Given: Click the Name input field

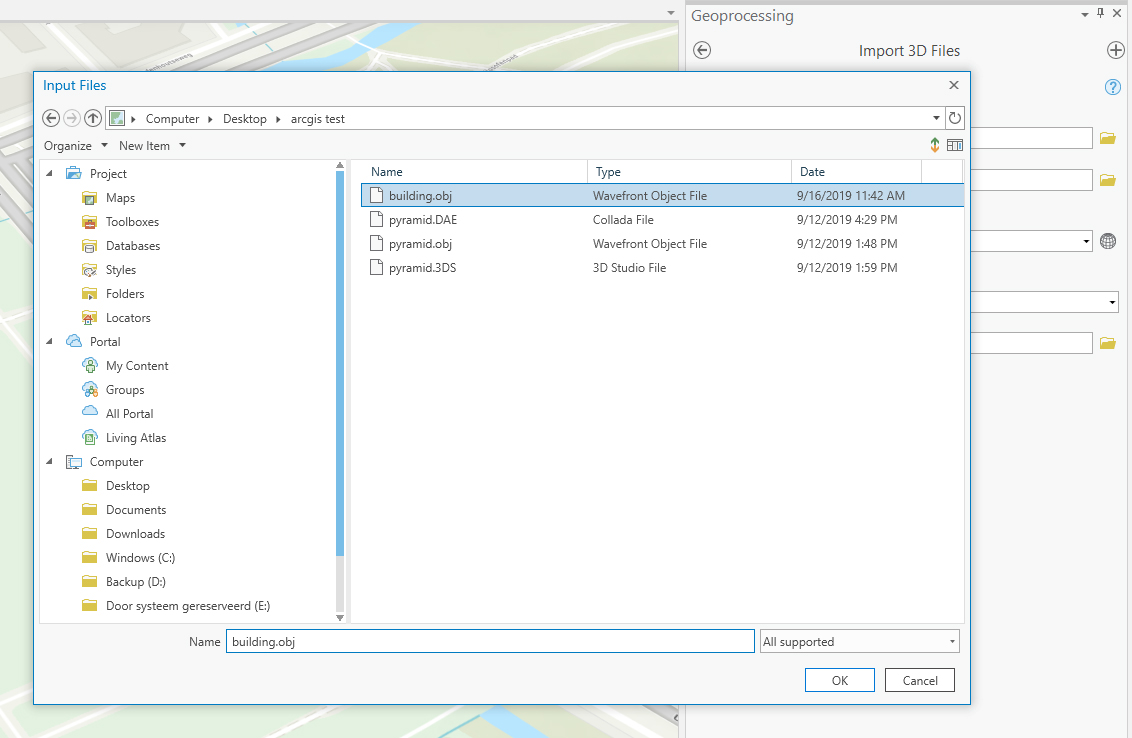Looking at the screenshot, I should [490, 642].
